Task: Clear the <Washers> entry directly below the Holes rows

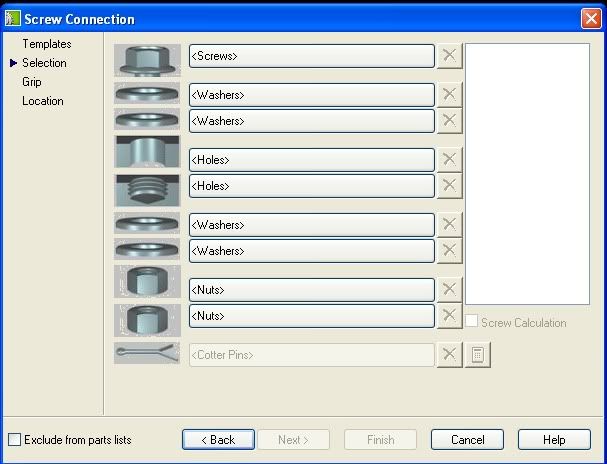Action: coord(449,224)
